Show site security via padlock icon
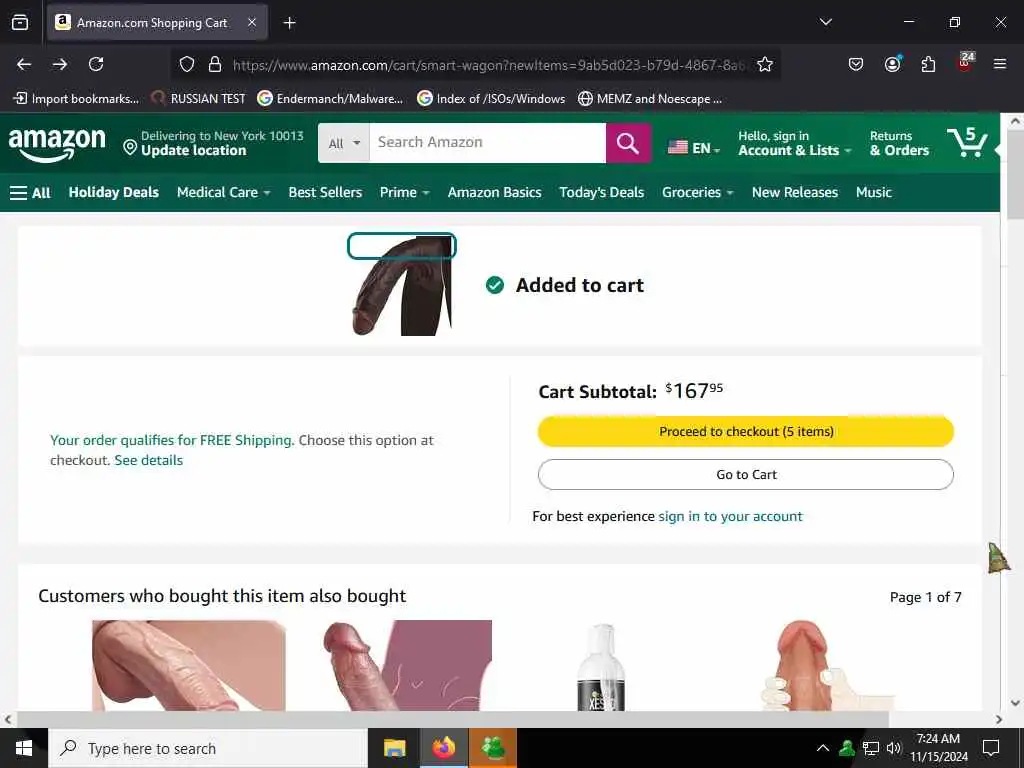1024x768 pixels. click(215, 65)
